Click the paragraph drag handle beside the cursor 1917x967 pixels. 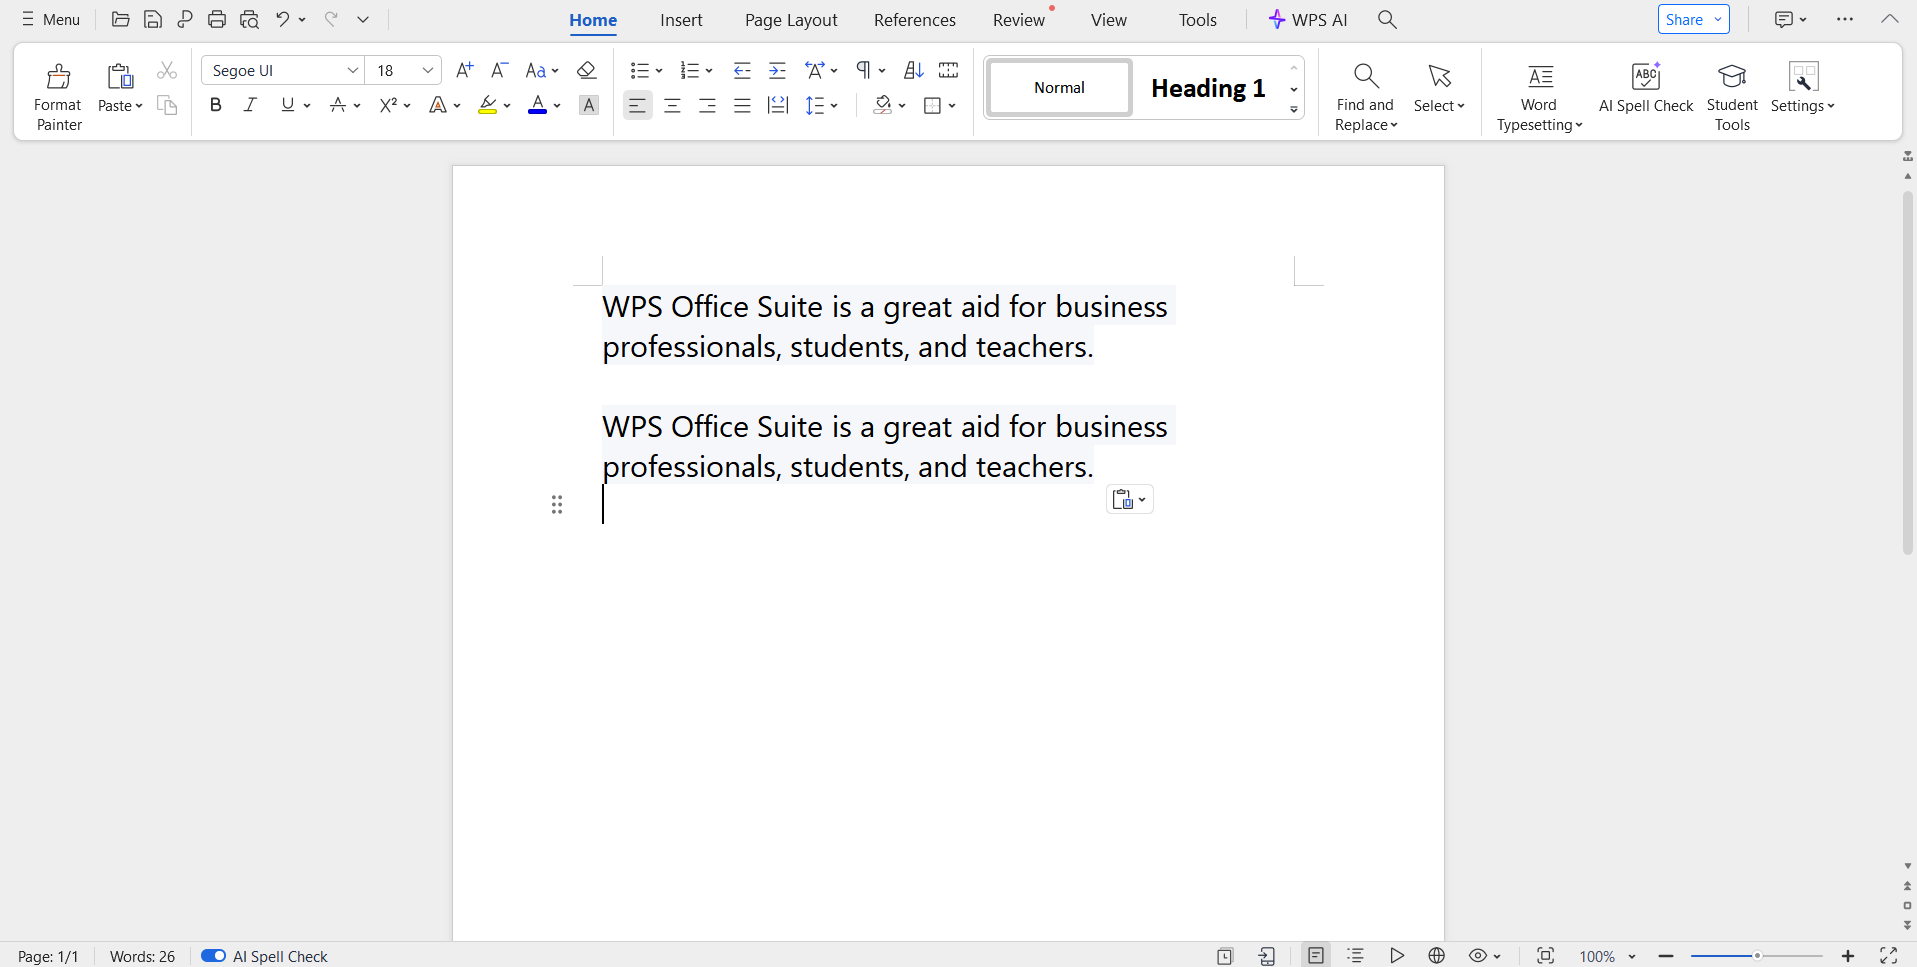click(x=557, y=504)
